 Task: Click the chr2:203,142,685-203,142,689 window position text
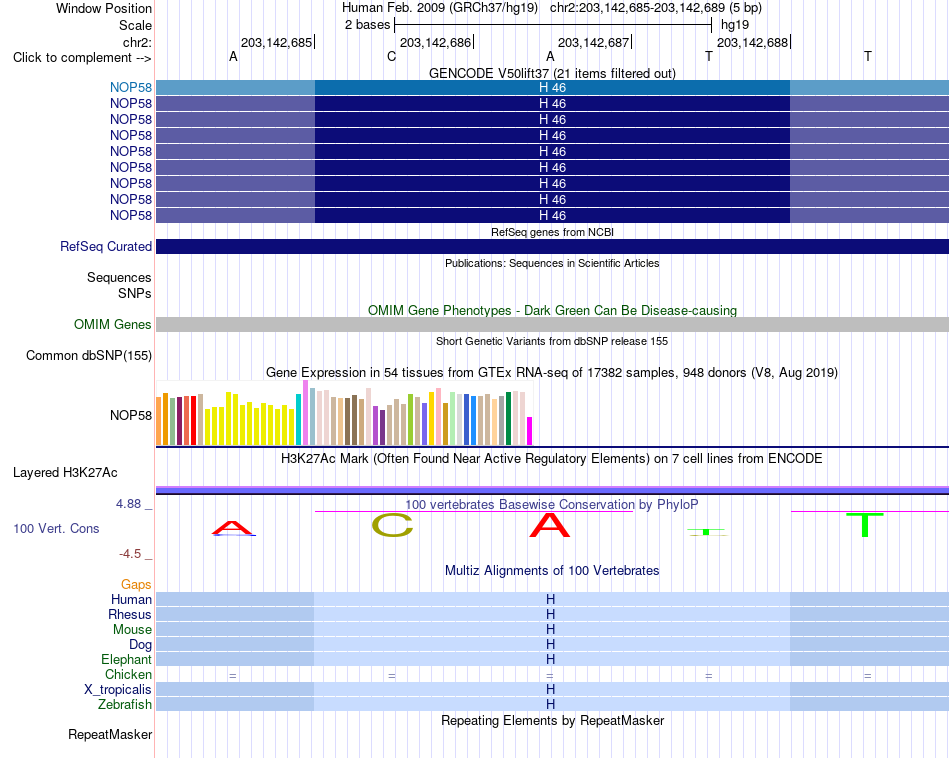click(x=637, y=8)
